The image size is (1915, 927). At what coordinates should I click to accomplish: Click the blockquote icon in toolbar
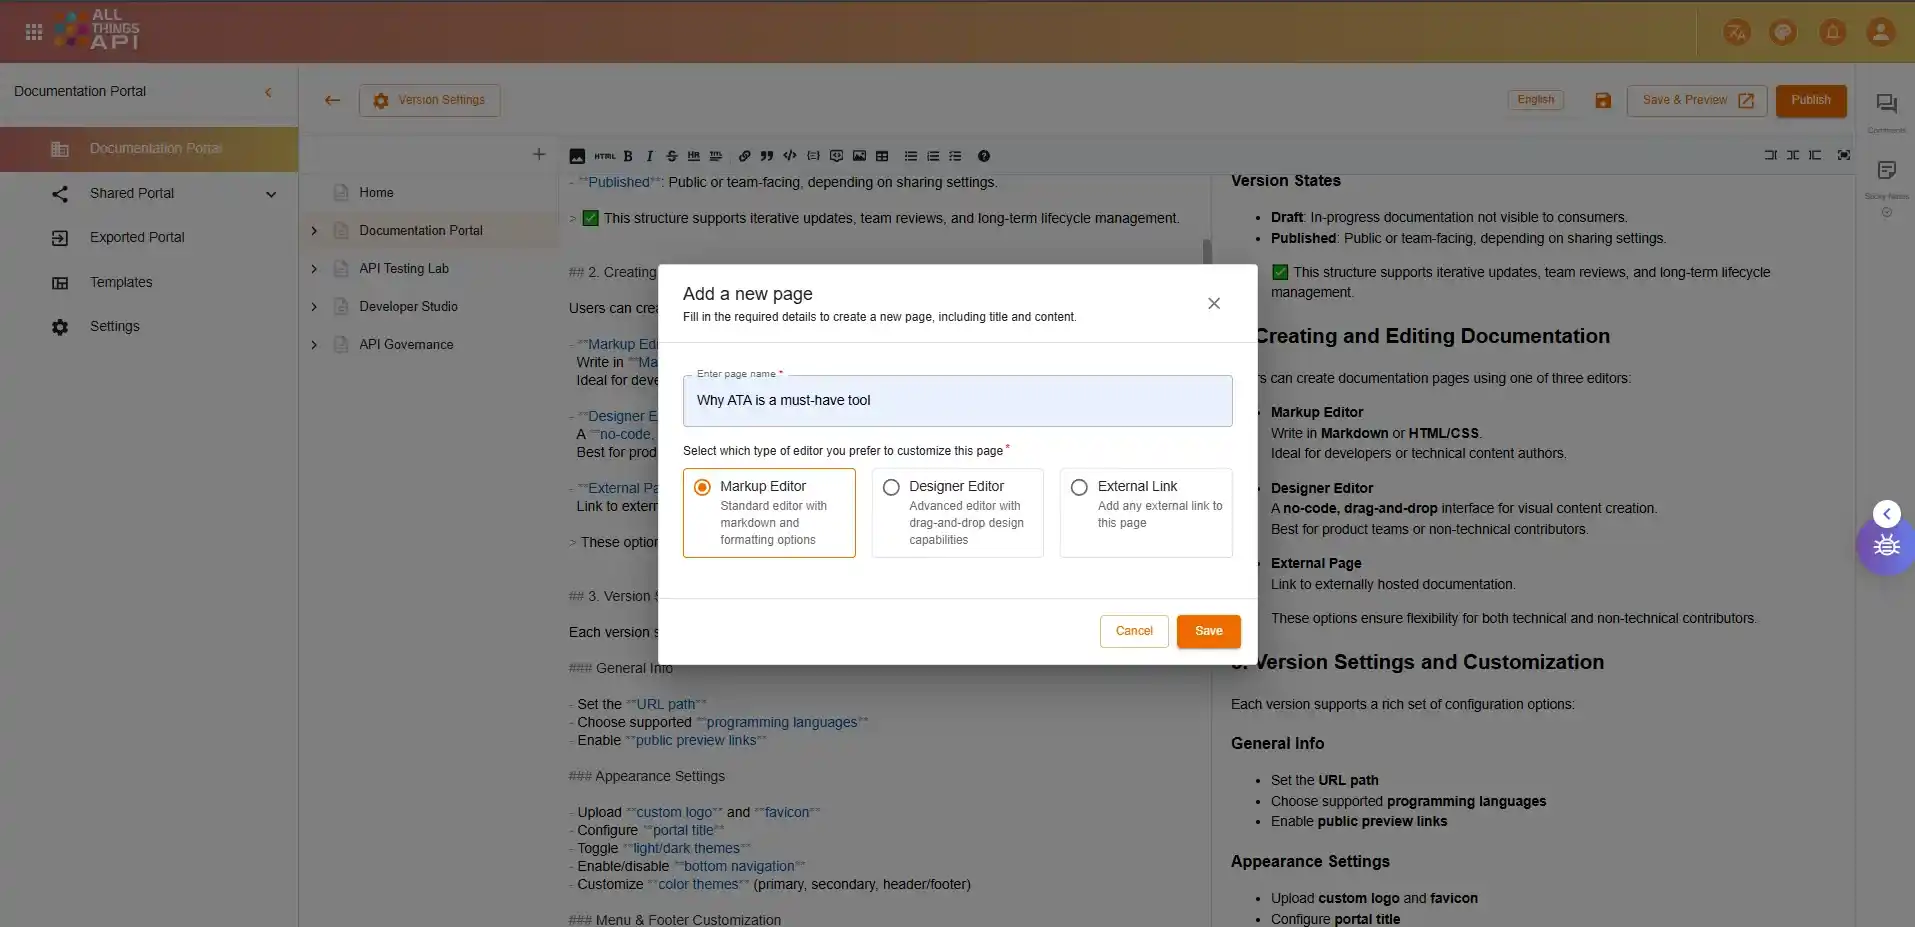[767, 156]
